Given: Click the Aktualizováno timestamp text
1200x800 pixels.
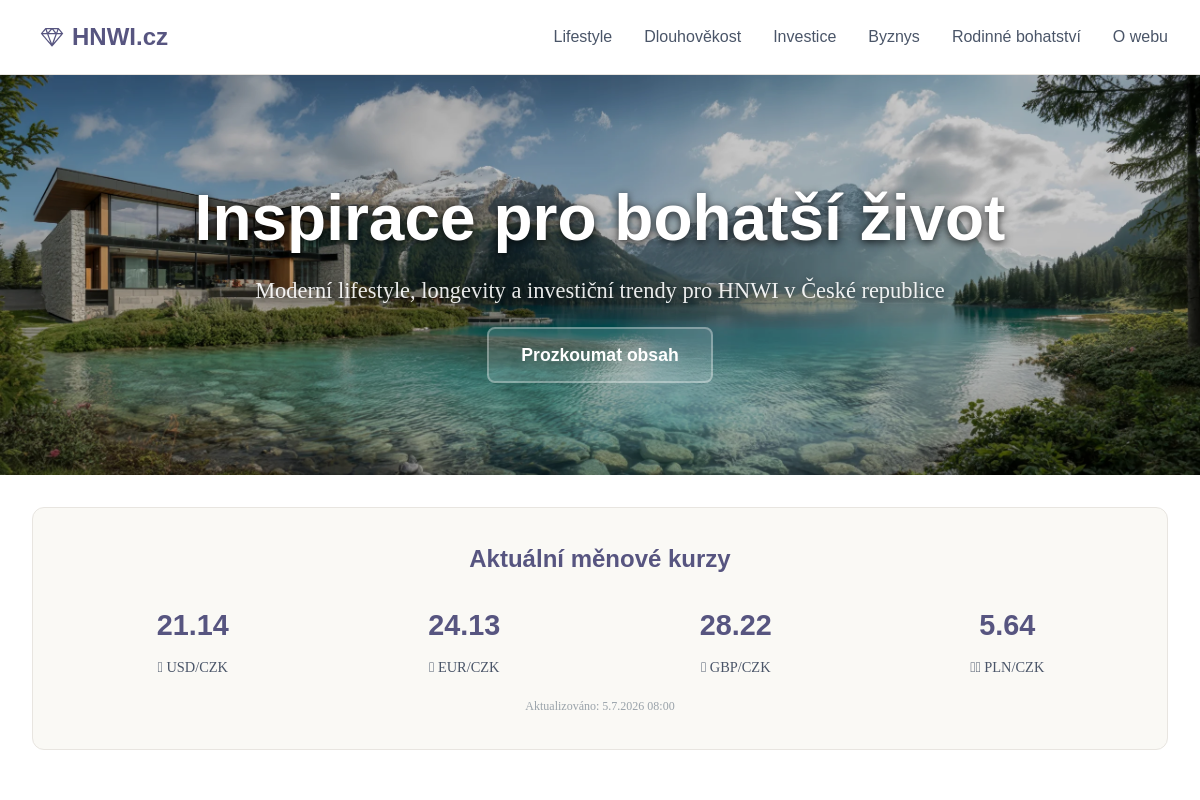Looking at the screenshot, I should click(x=600, y=706).
